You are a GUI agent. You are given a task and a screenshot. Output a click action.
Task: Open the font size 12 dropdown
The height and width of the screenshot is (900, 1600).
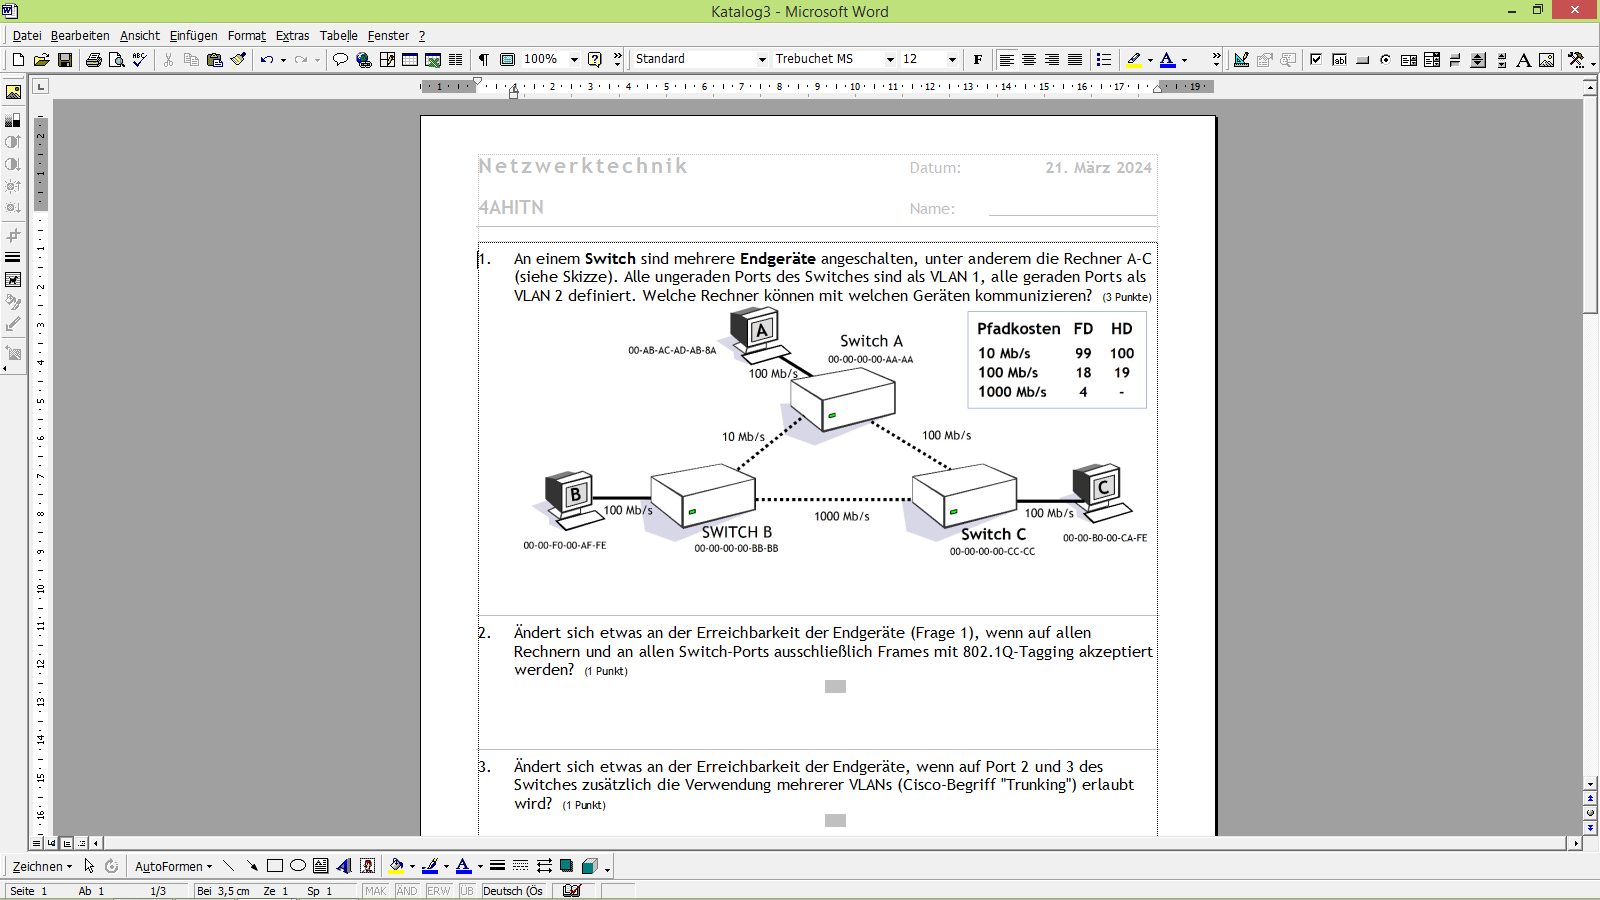pyautogui.click(x=952, y=60)
